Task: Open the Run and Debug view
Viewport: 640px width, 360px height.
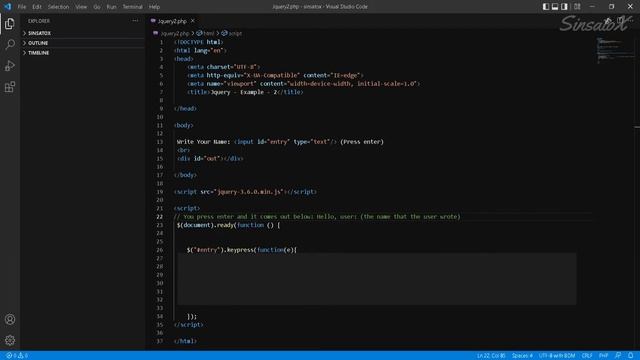Action: [x=10, y=65]
